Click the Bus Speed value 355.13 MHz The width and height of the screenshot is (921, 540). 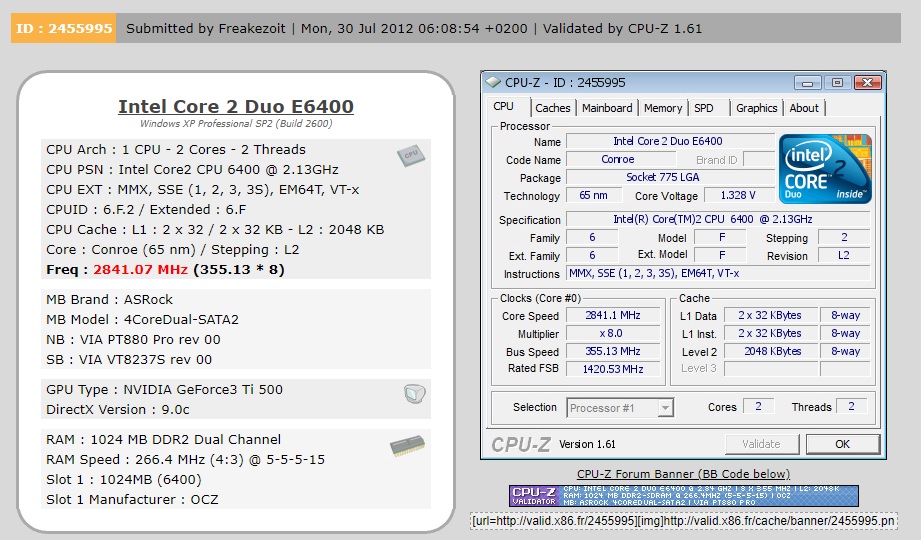coord(613,351)
